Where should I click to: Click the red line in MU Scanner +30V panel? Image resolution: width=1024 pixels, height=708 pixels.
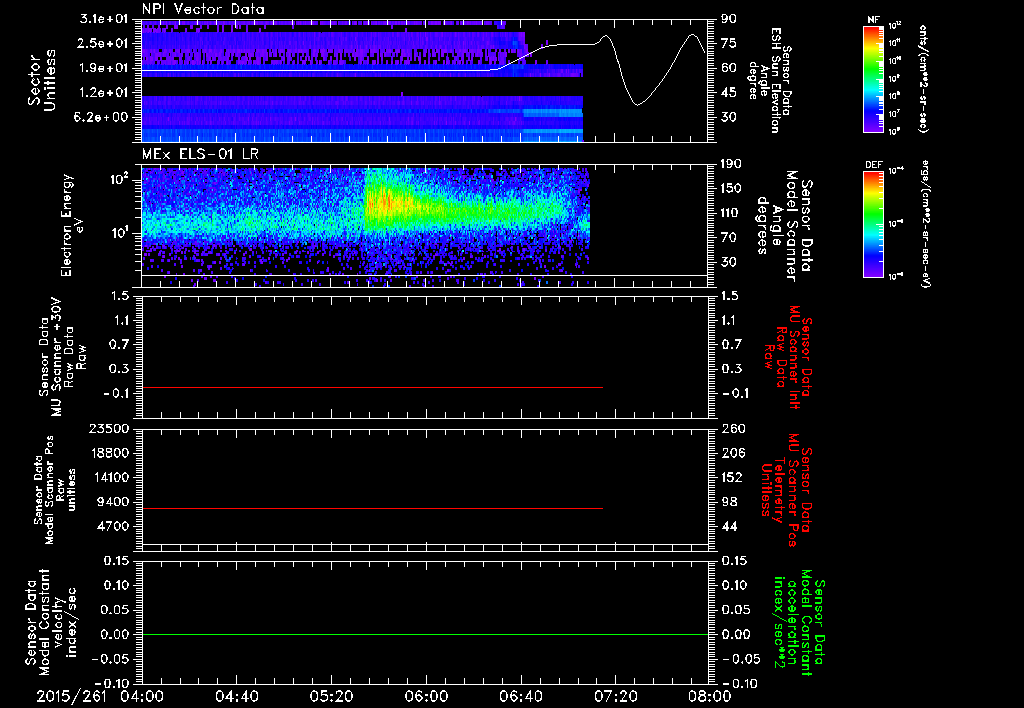click(372, 388)
